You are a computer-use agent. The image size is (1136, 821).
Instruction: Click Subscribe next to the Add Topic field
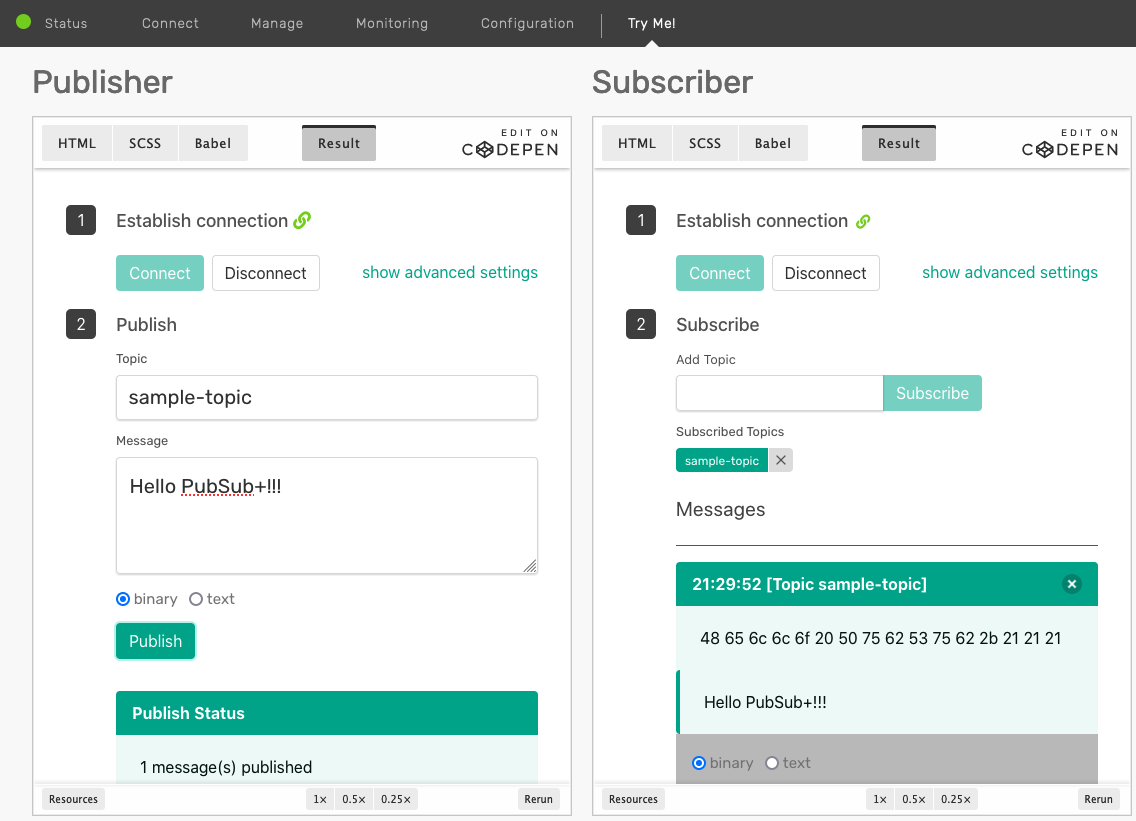[932, 393]
